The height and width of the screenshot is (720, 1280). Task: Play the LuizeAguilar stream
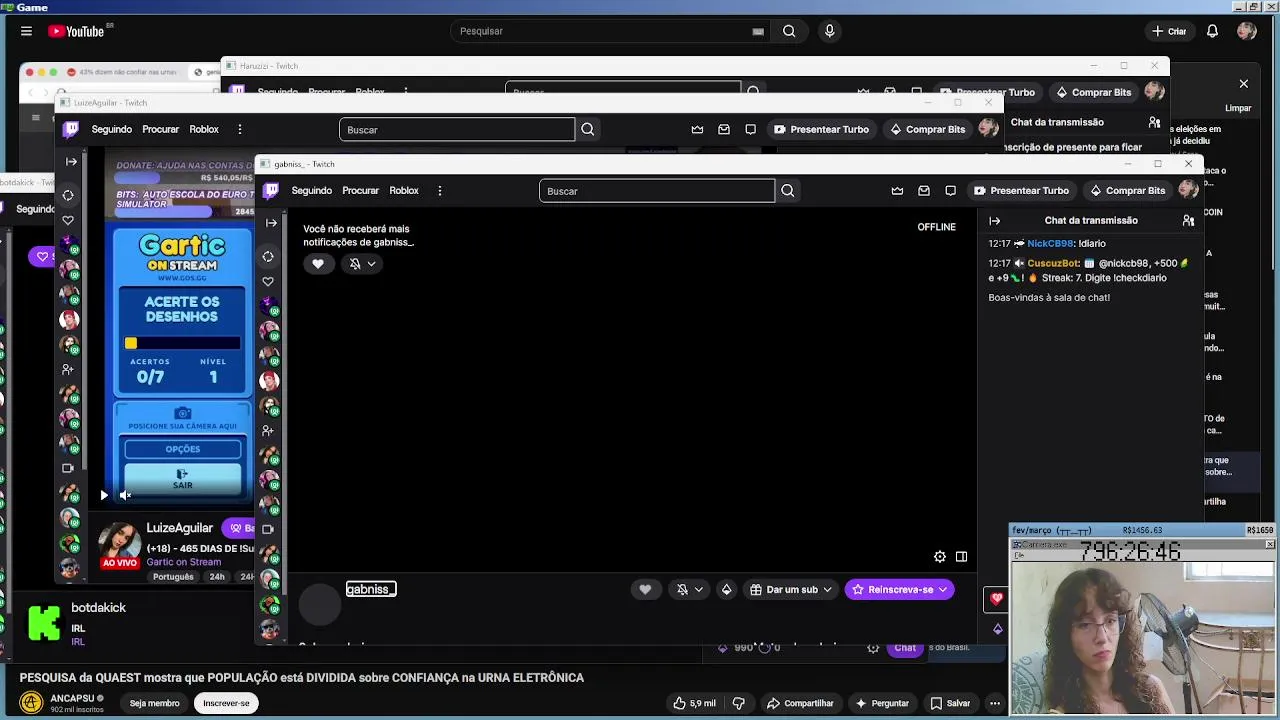(104, 495)
